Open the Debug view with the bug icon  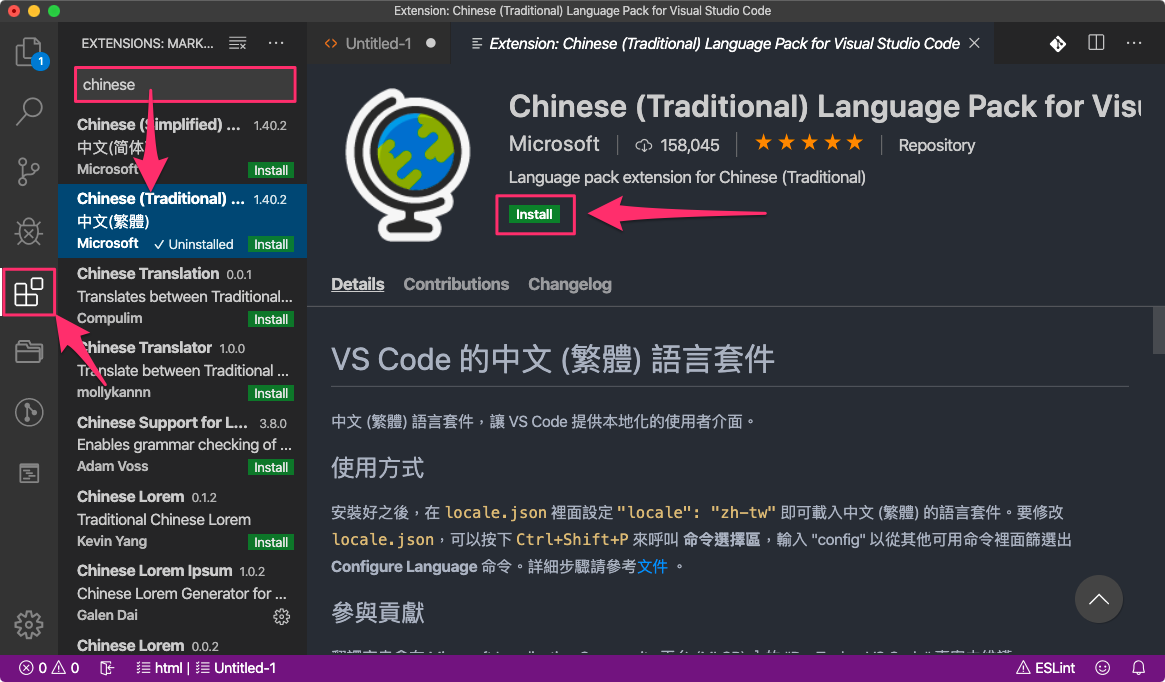tap(29, 231)
